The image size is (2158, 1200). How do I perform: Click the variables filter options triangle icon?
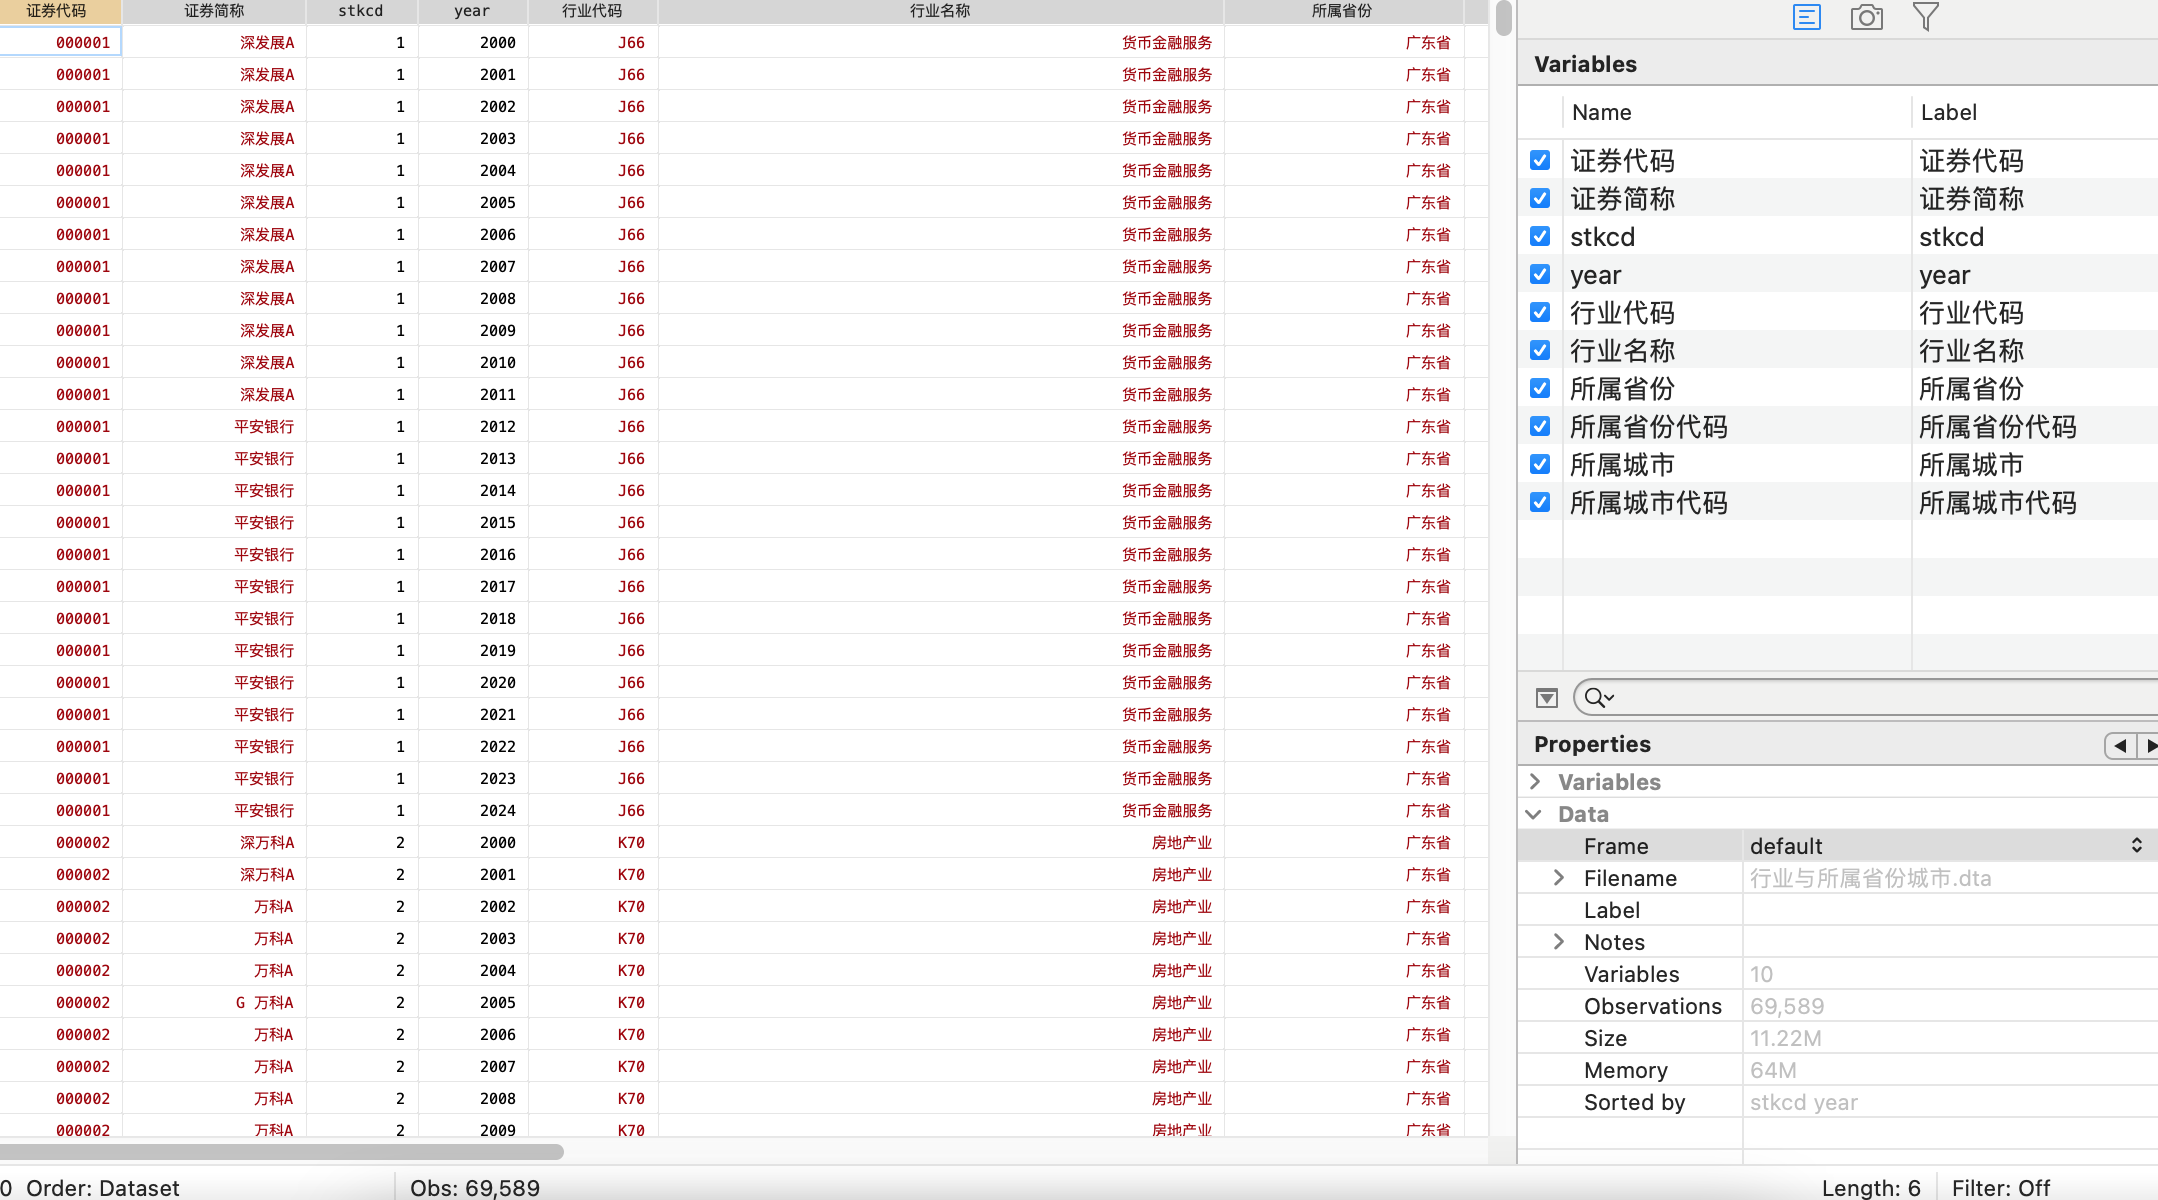point(1546,697)
